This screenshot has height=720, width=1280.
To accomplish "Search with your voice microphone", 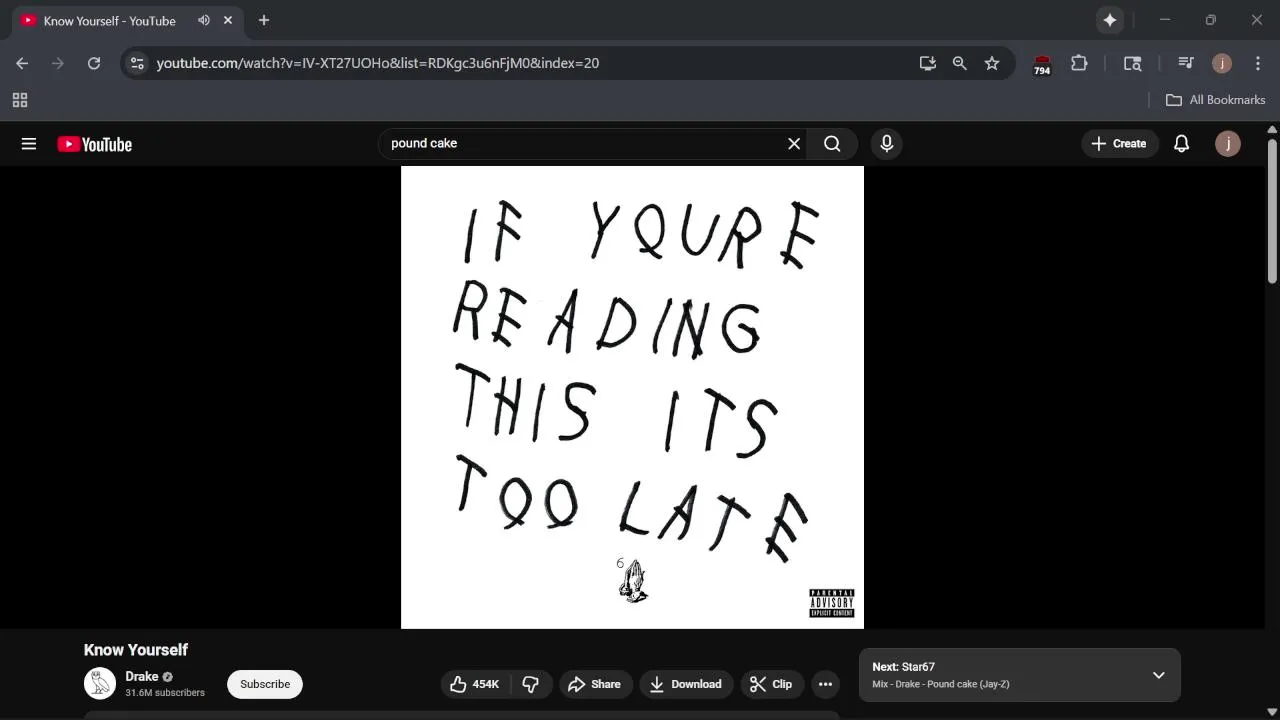I will point(886,144).
